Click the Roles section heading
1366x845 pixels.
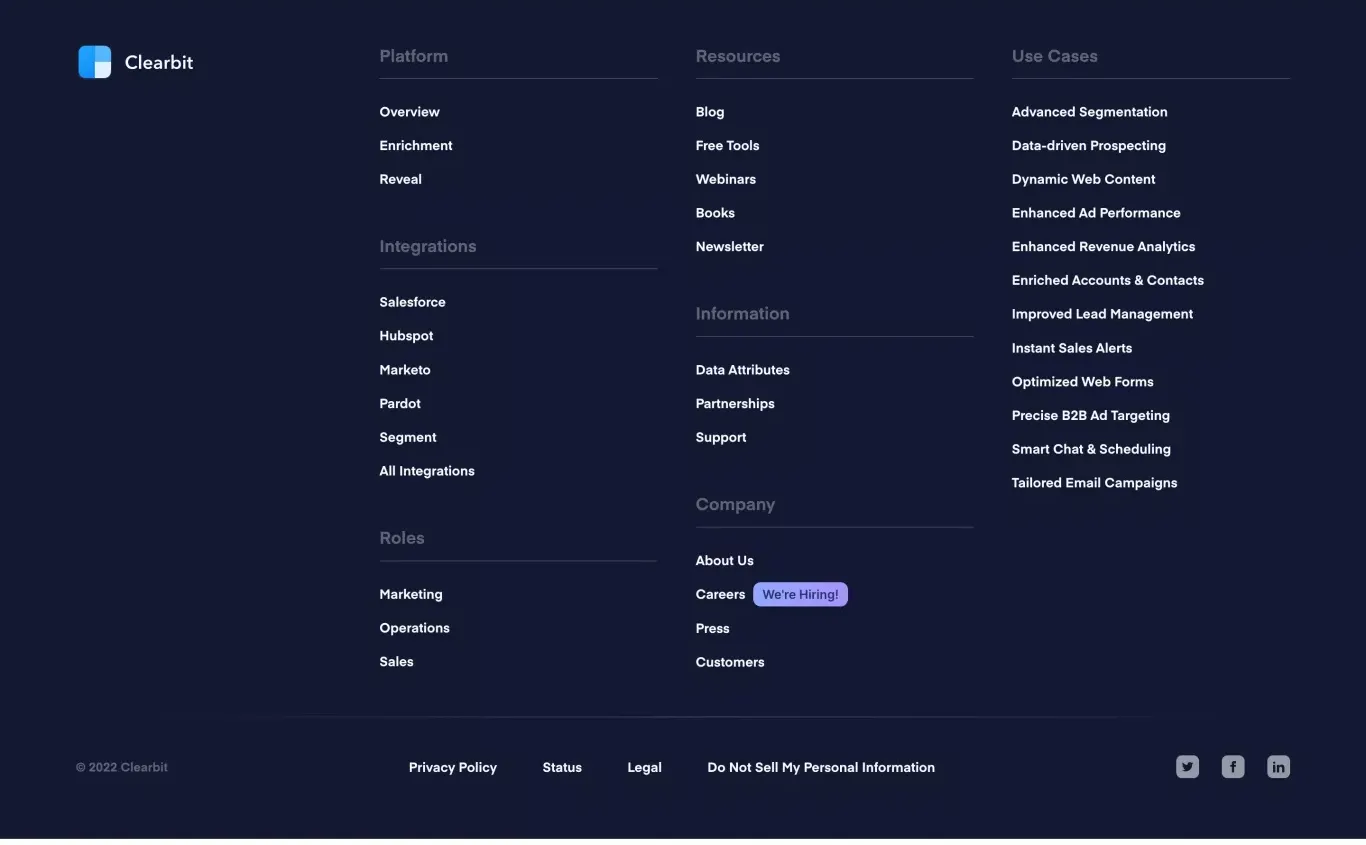pyautogui.click(x=402, y=538)
